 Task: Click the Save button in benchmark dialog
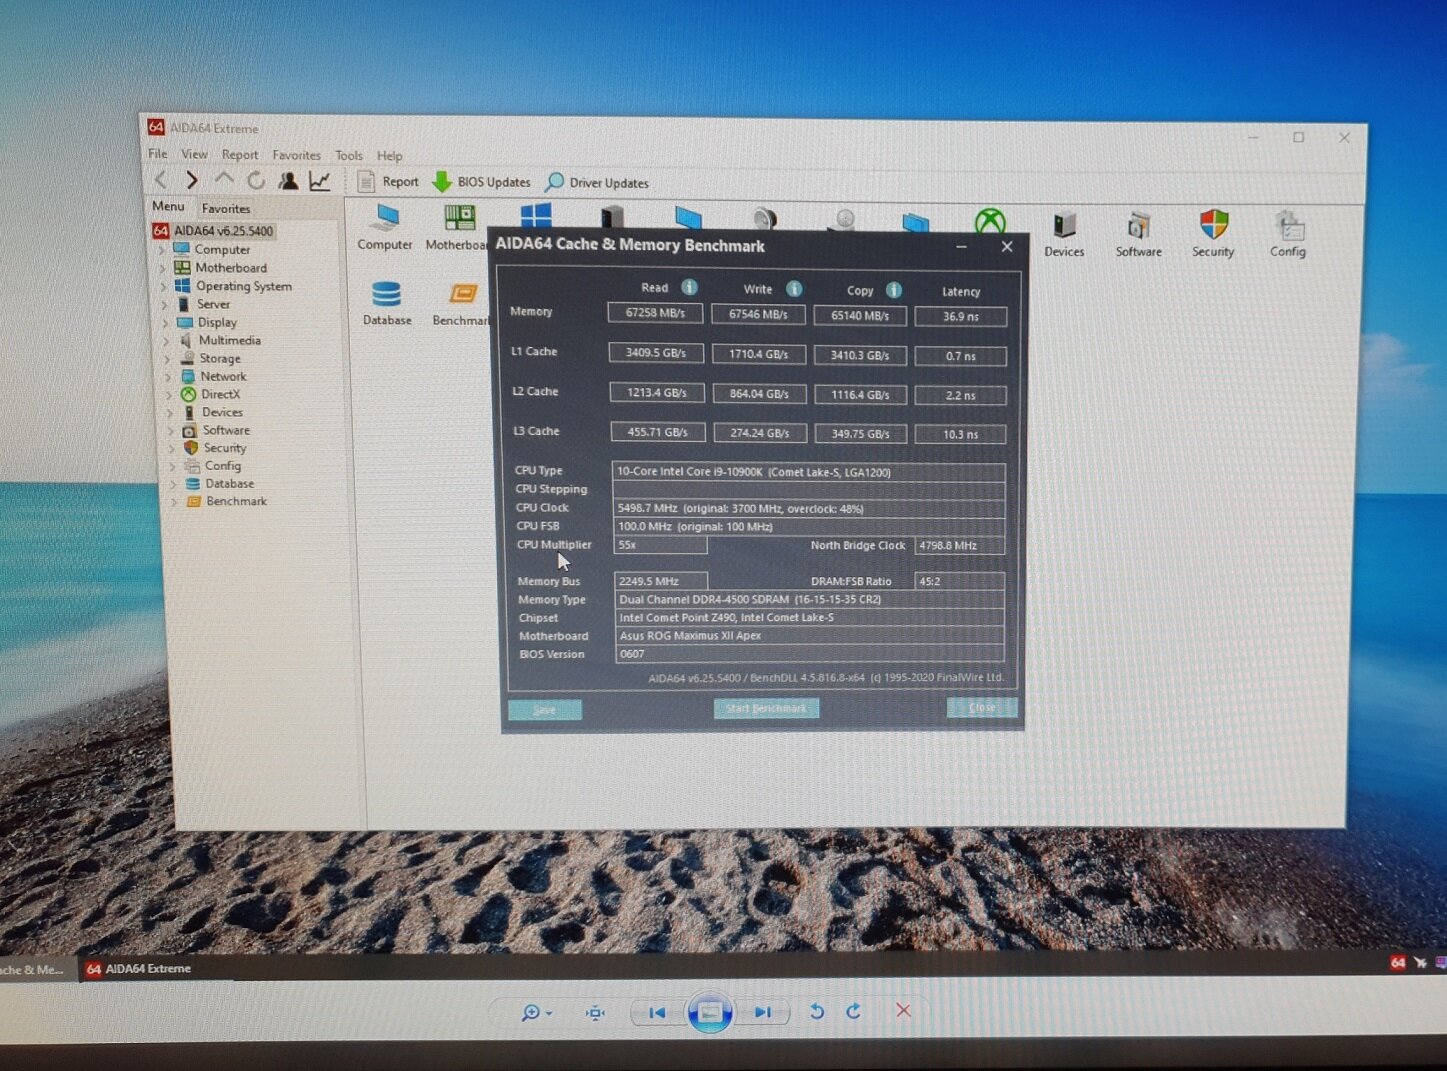545,709
